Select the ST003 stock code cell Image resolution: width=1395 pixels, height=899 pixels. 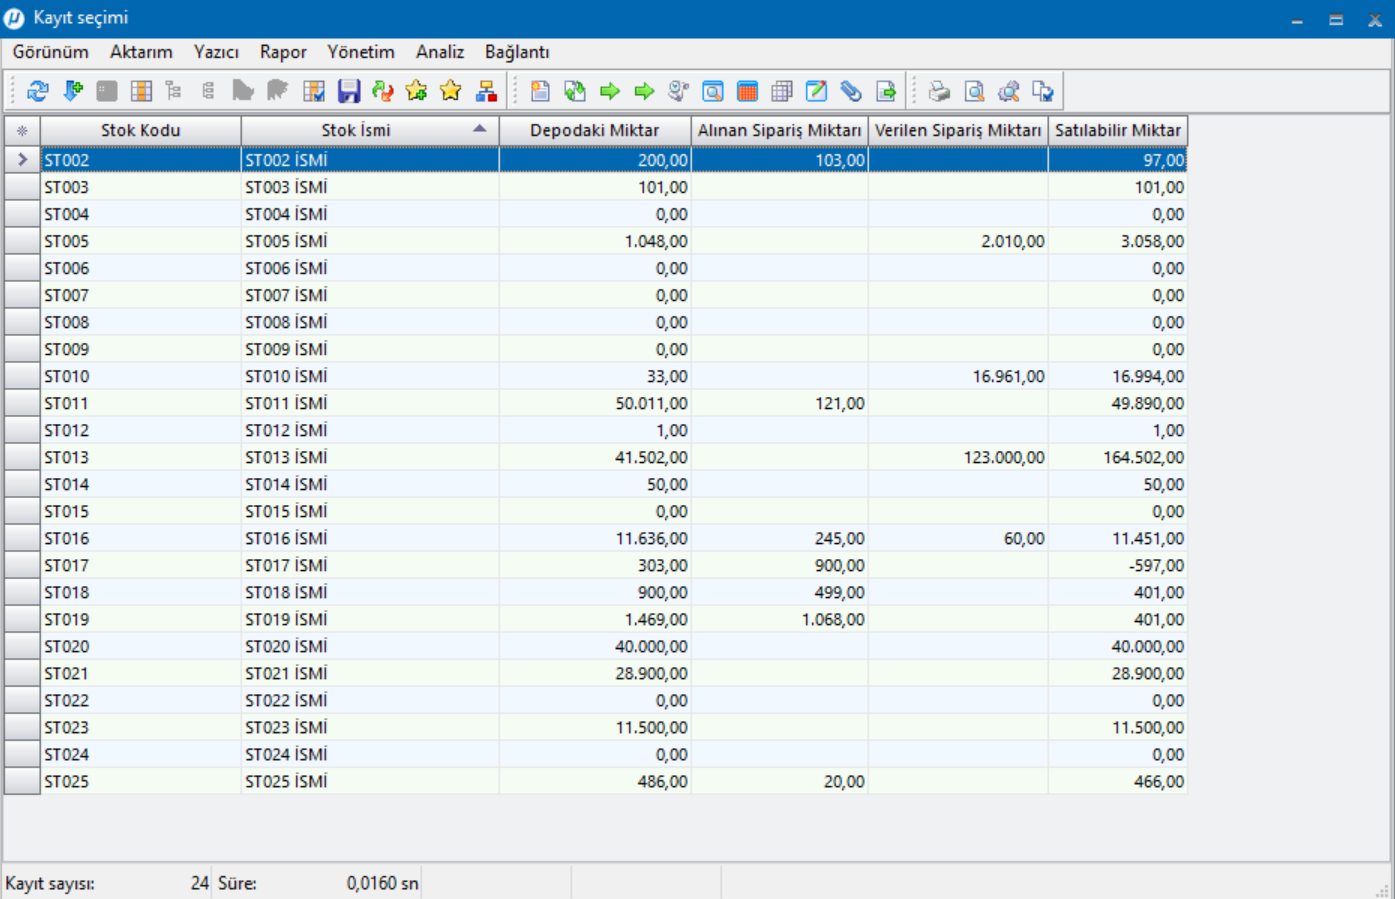tap(141, 187)
